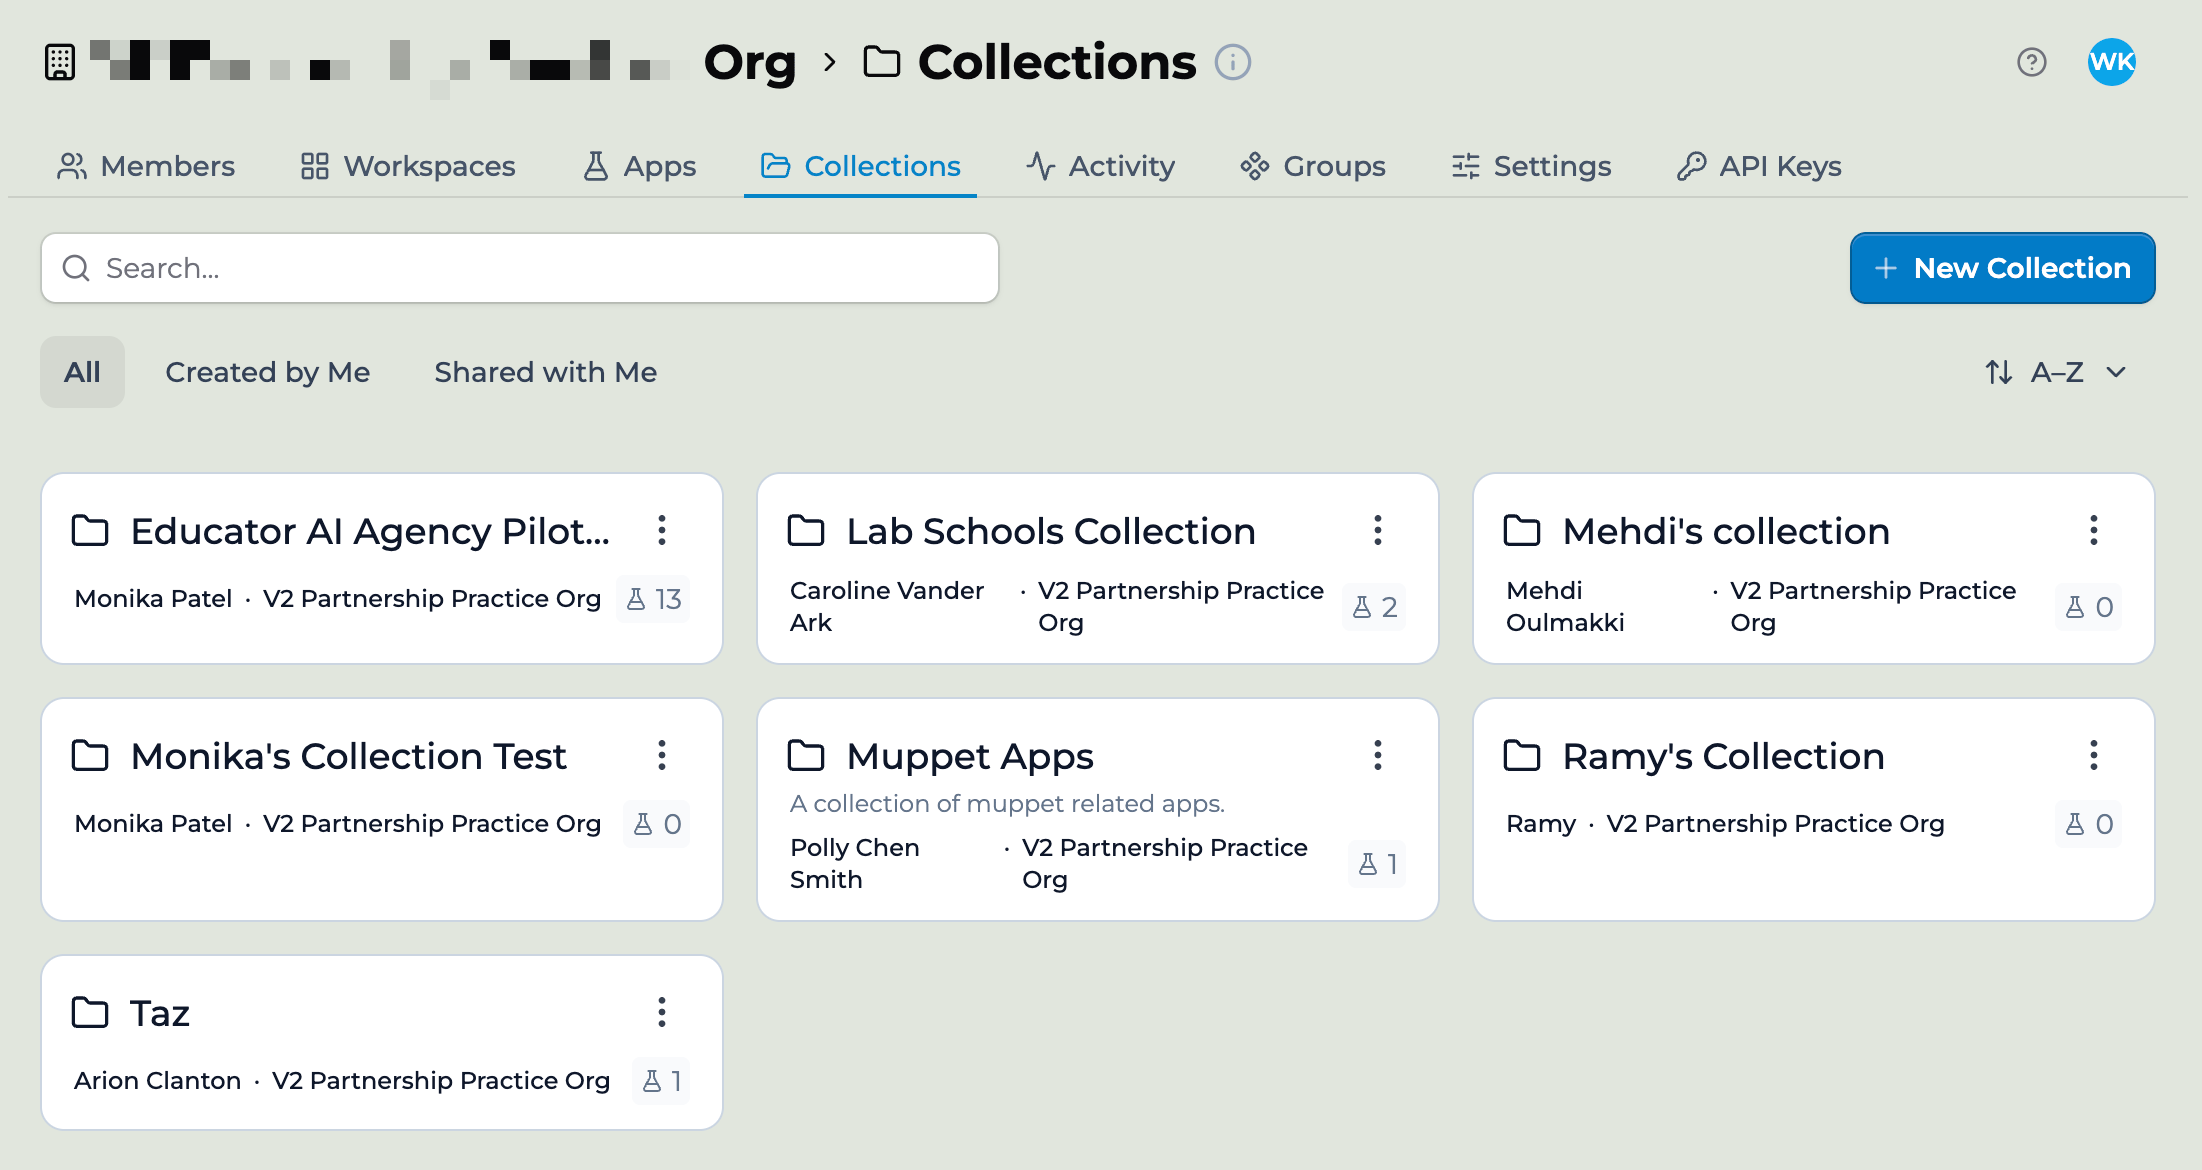
Task: Click folder icon on Lab Schools Collection card
Action: coord(806,530)
